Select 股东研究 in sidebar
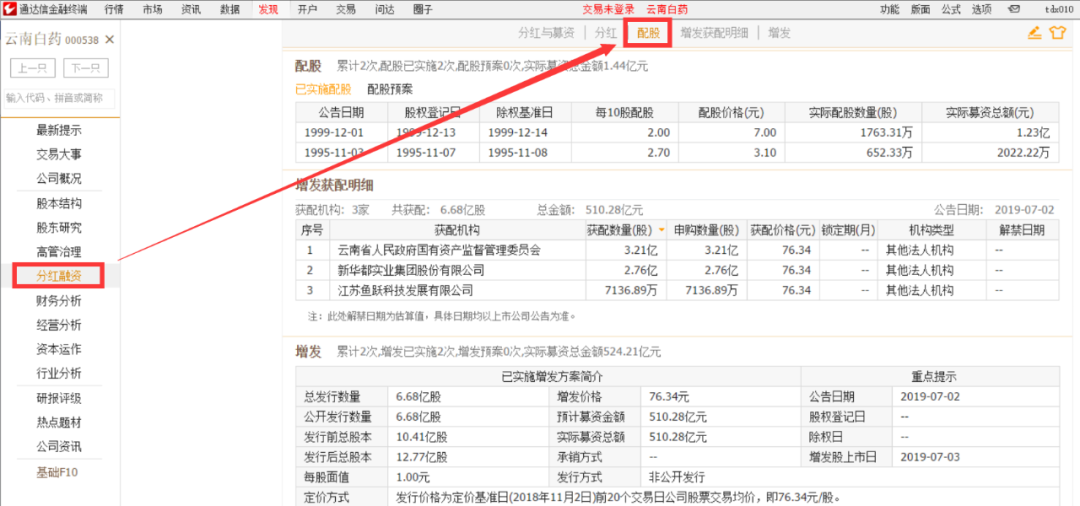 [x=59, y=228]
